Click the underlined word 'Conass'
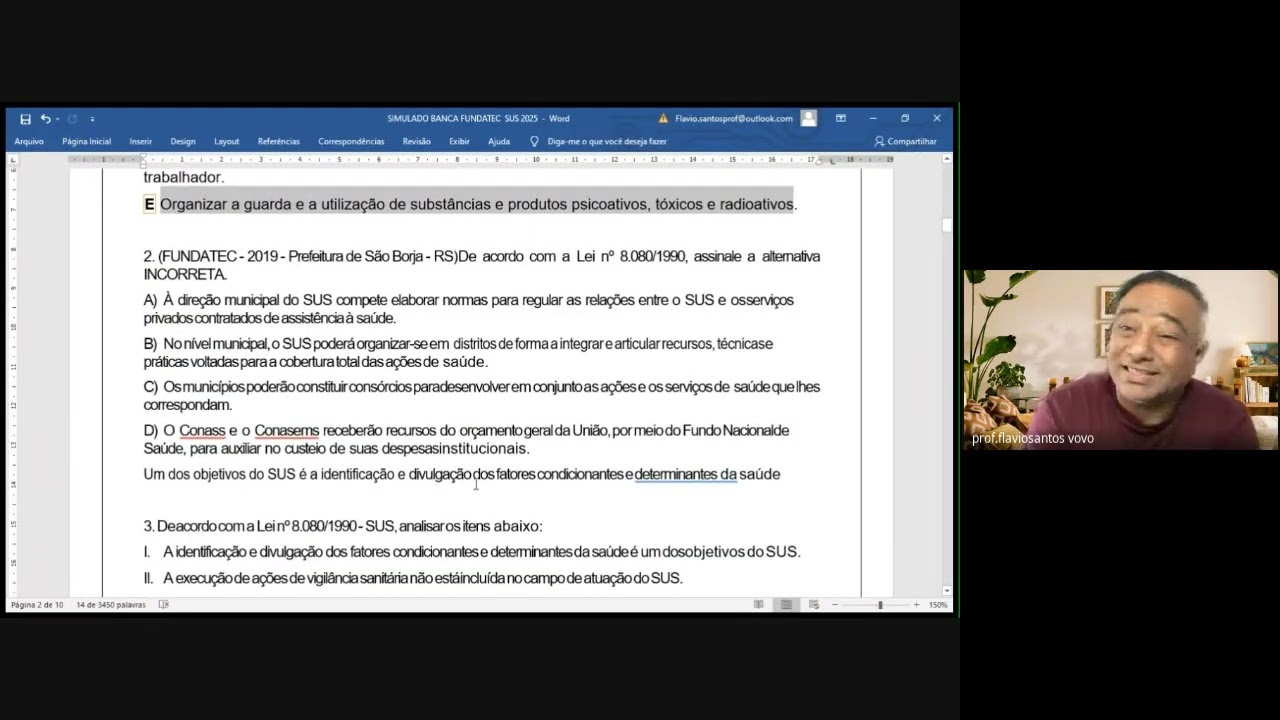 pyautogui.click(x=202, y=431)
